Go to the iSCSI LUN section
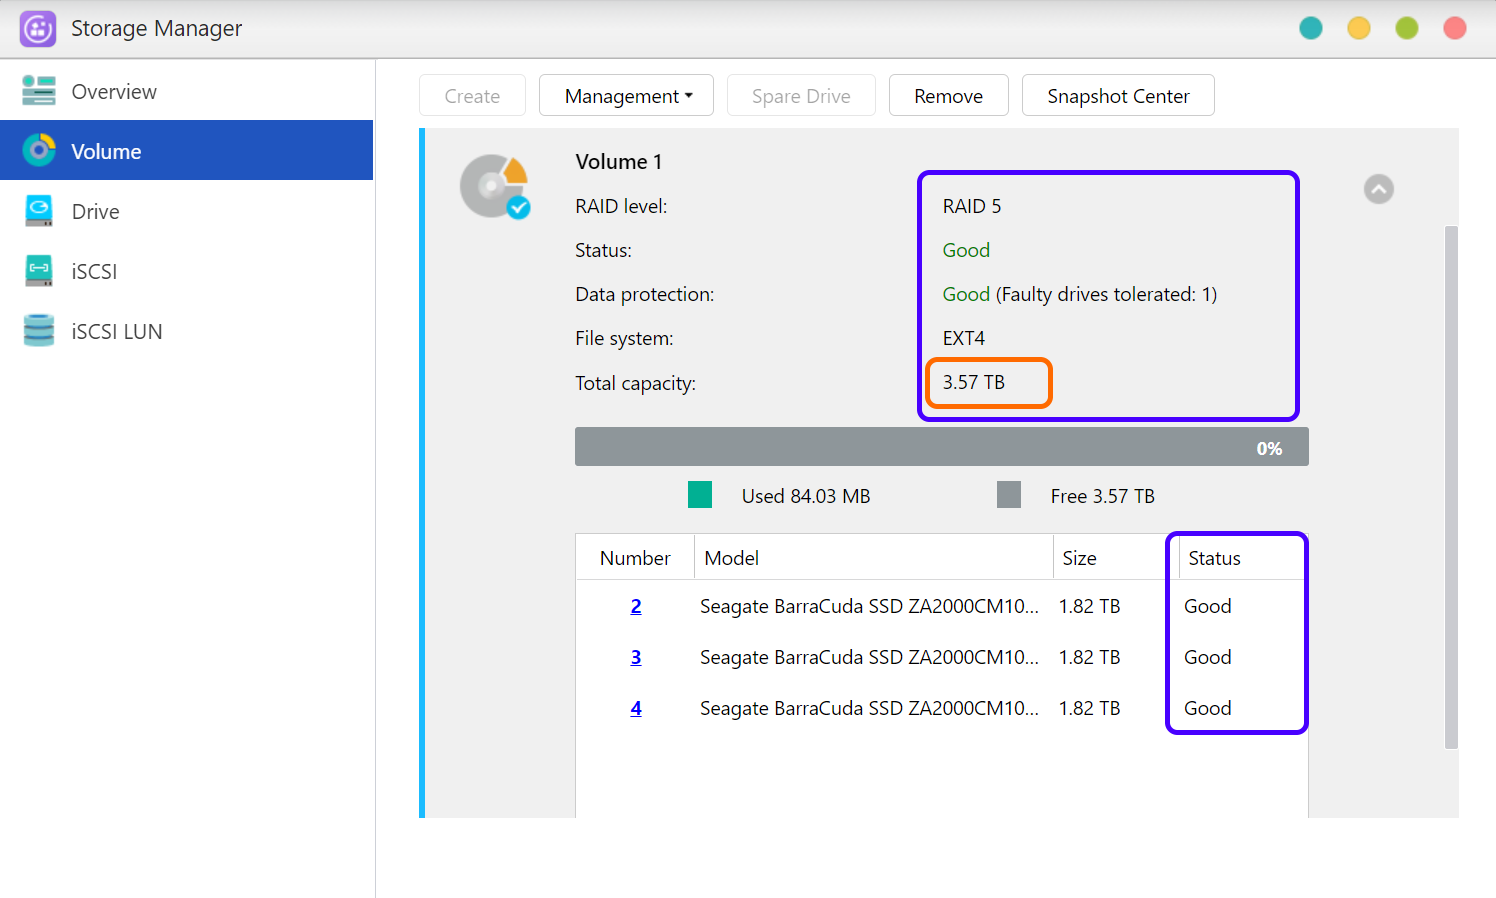This screenshot has width=1496, height=898. click(117, 331)
